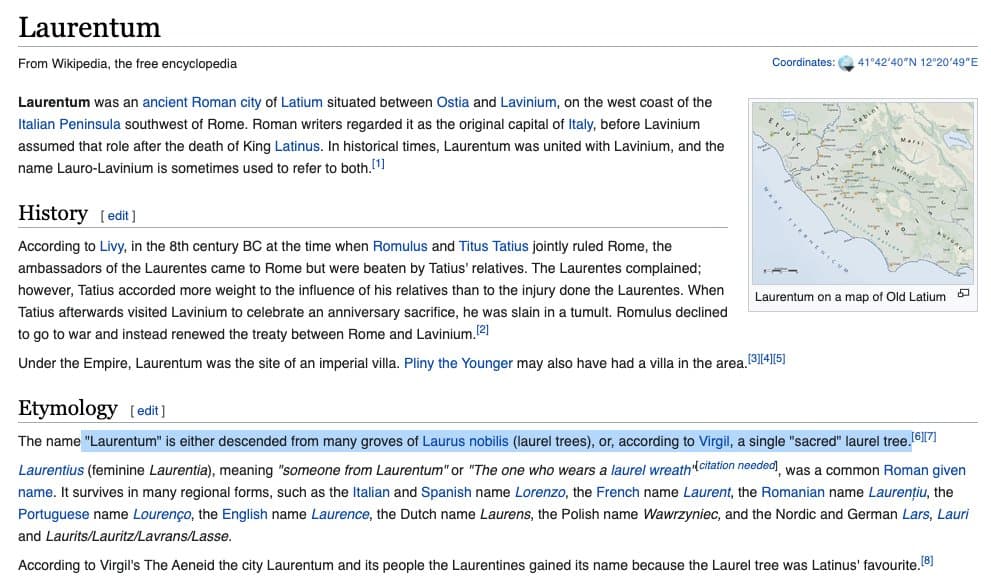
Task: Edit the History section
Action: click(x=118, y=215)
